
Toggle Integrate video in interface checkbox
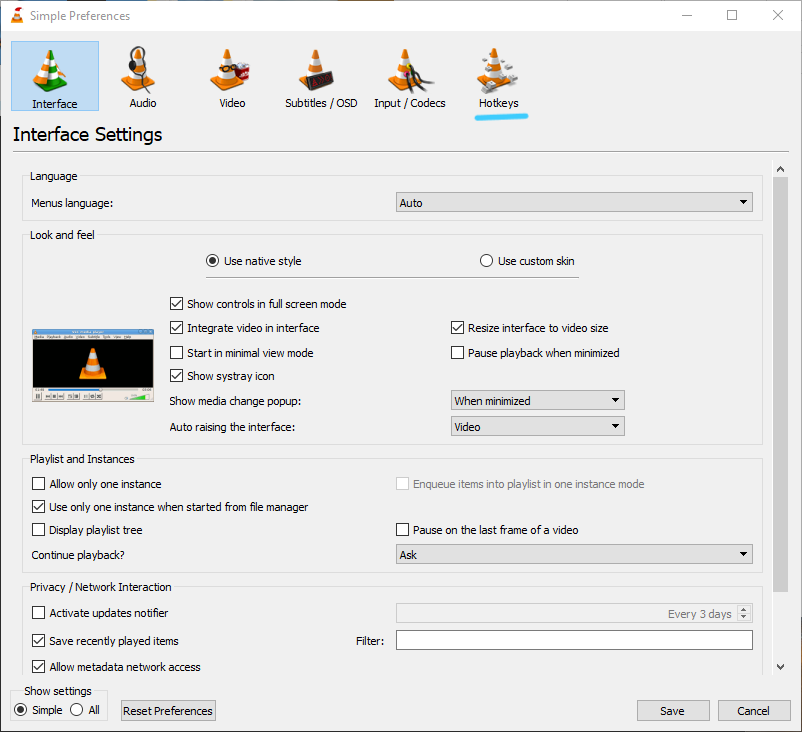pyautogui.click(x=176, y=328)
